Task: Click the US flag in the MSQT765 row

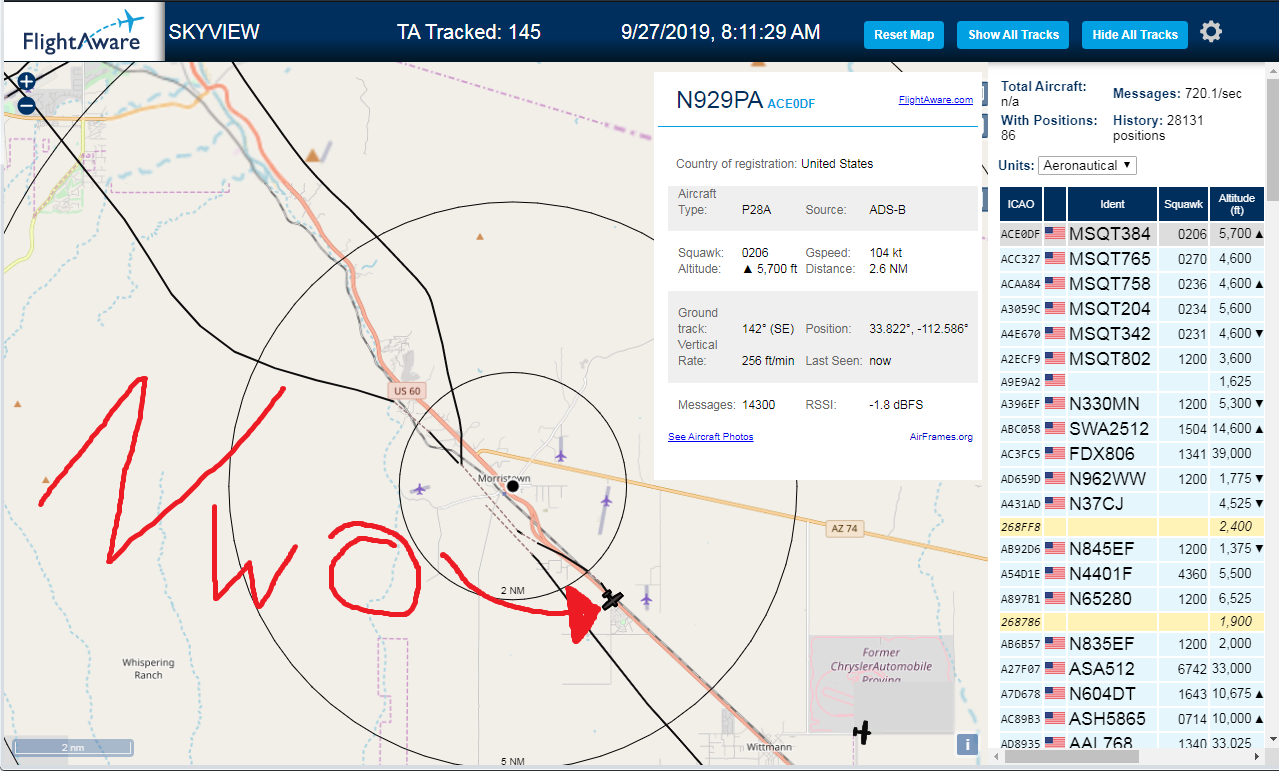Action: point(1055,259)
